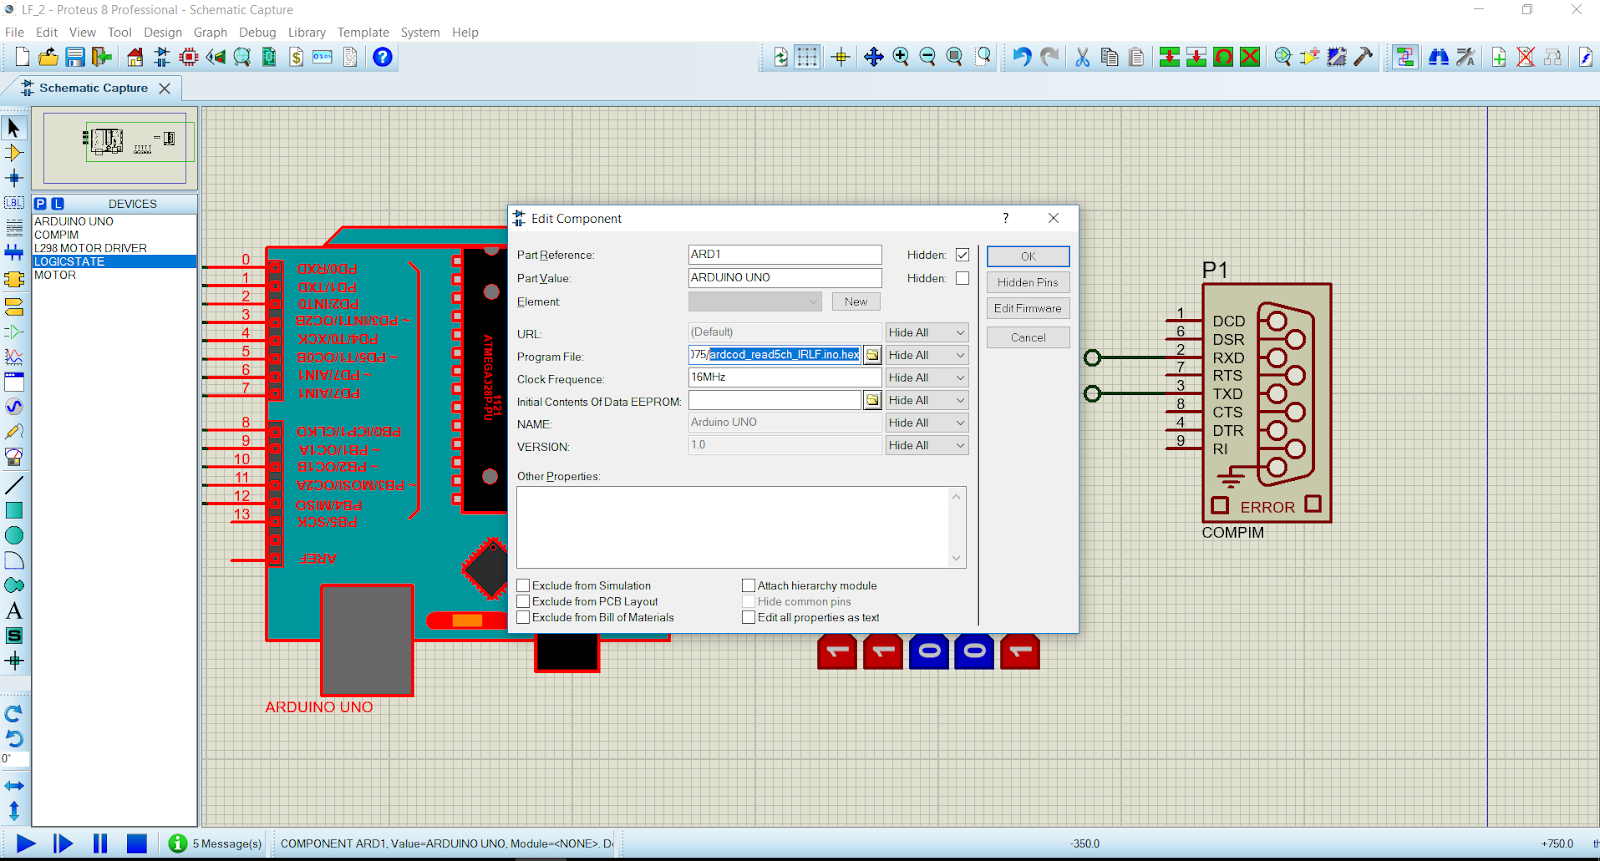The width and height of the screenshot is (1600, 861).
Task: Click the block rotate red arrow icon
Action: pos(1223,57)
